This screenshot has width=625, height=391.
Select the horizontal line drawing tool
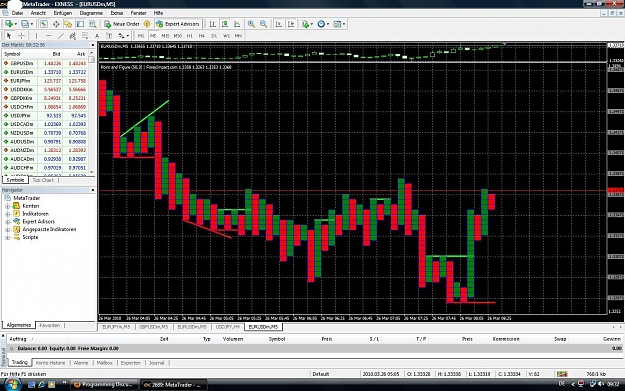(48, 36)
